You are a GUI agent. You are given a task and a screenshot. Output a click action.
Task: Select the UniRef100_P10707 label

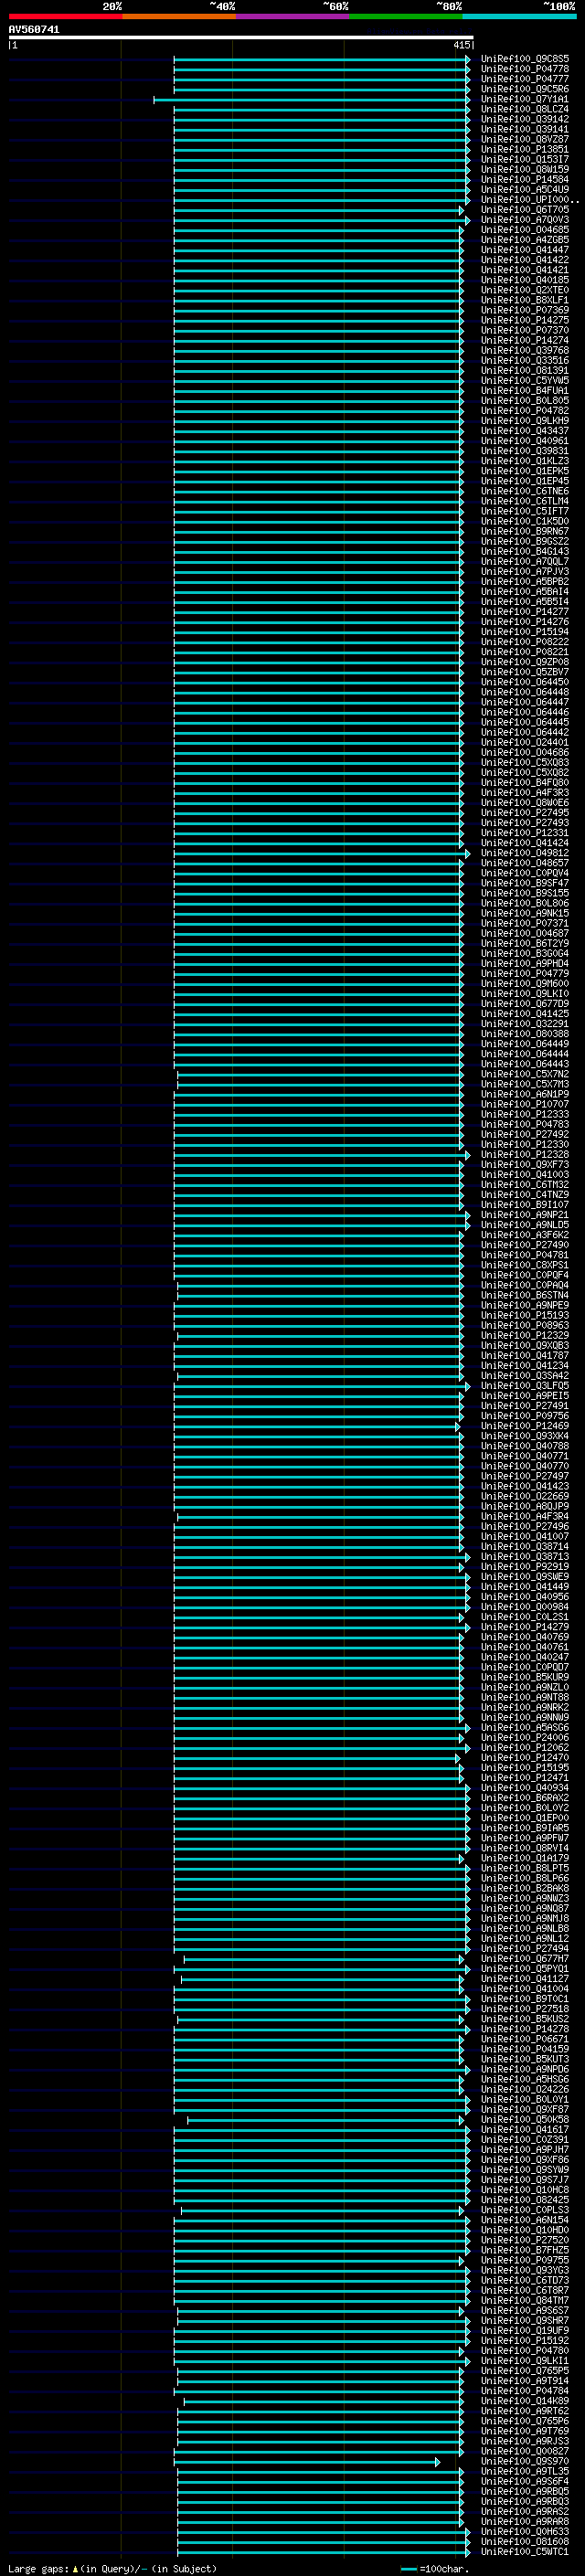click(x=524, y=1104)
